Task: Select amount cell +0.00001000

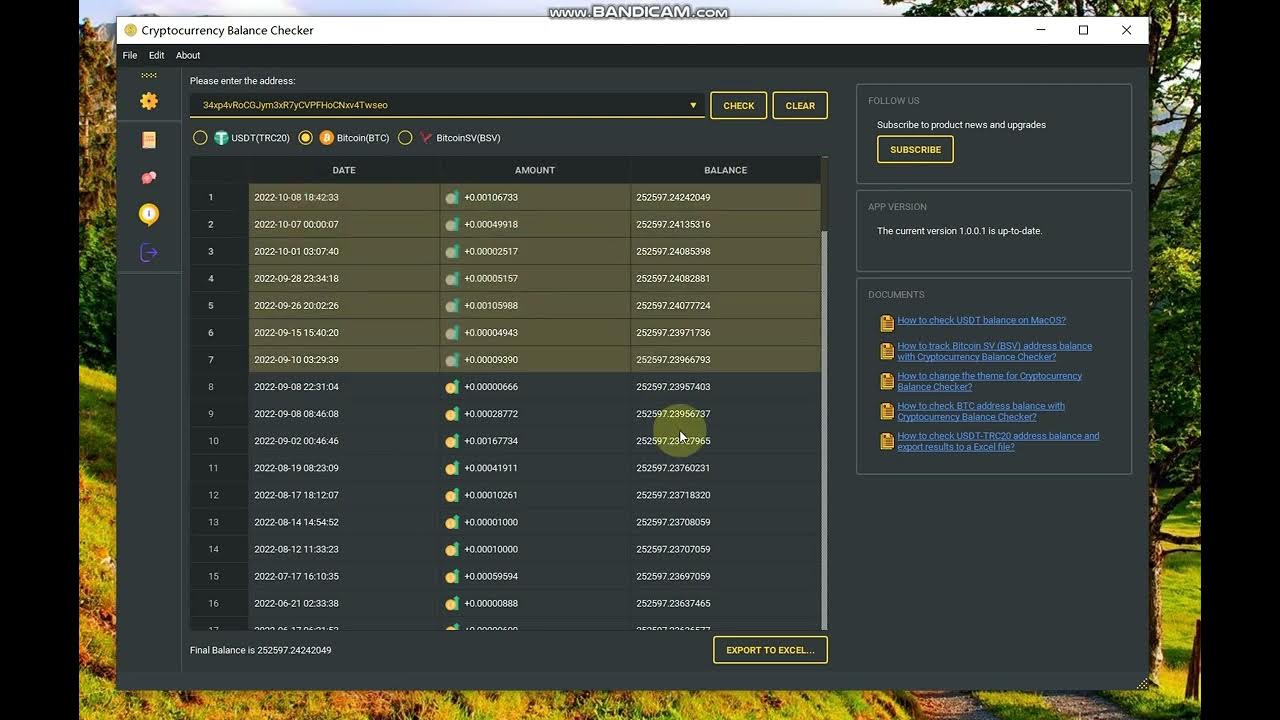Action: 535,522
